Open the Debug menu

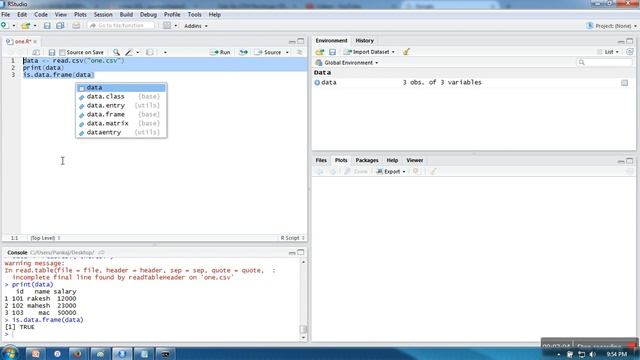pos(148,15)
